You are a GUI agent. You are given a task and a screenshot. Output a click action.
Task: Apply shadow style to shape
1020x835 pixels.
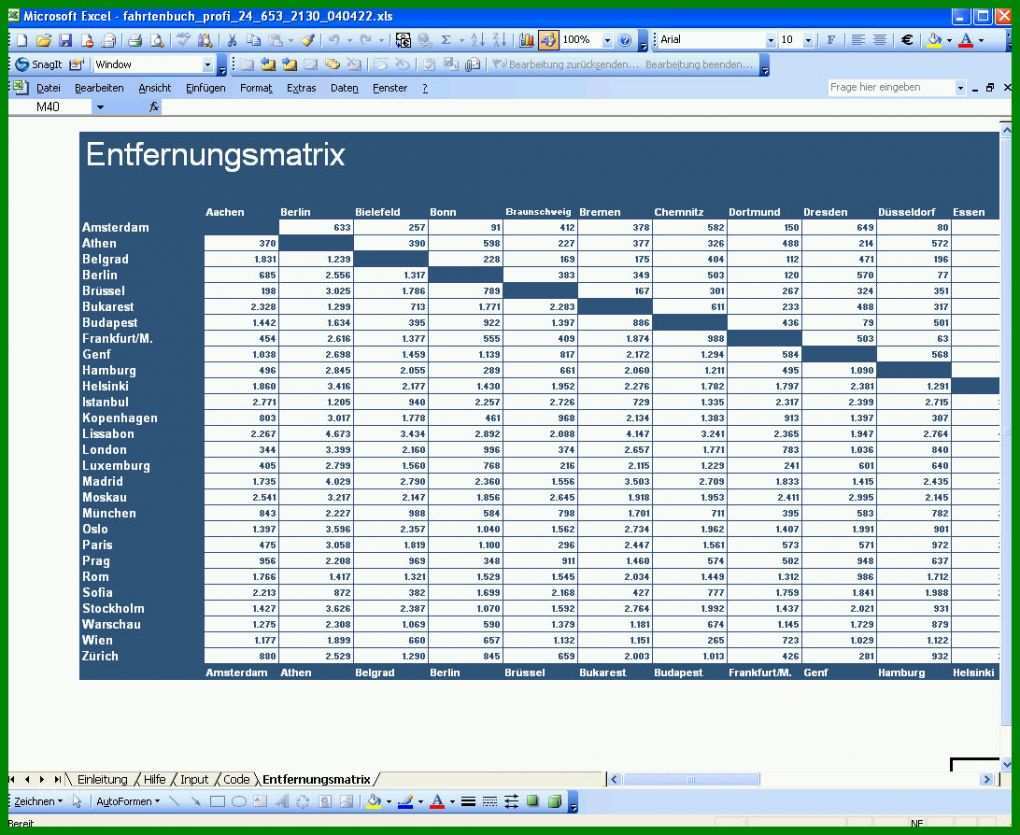[x=533, y=801]
